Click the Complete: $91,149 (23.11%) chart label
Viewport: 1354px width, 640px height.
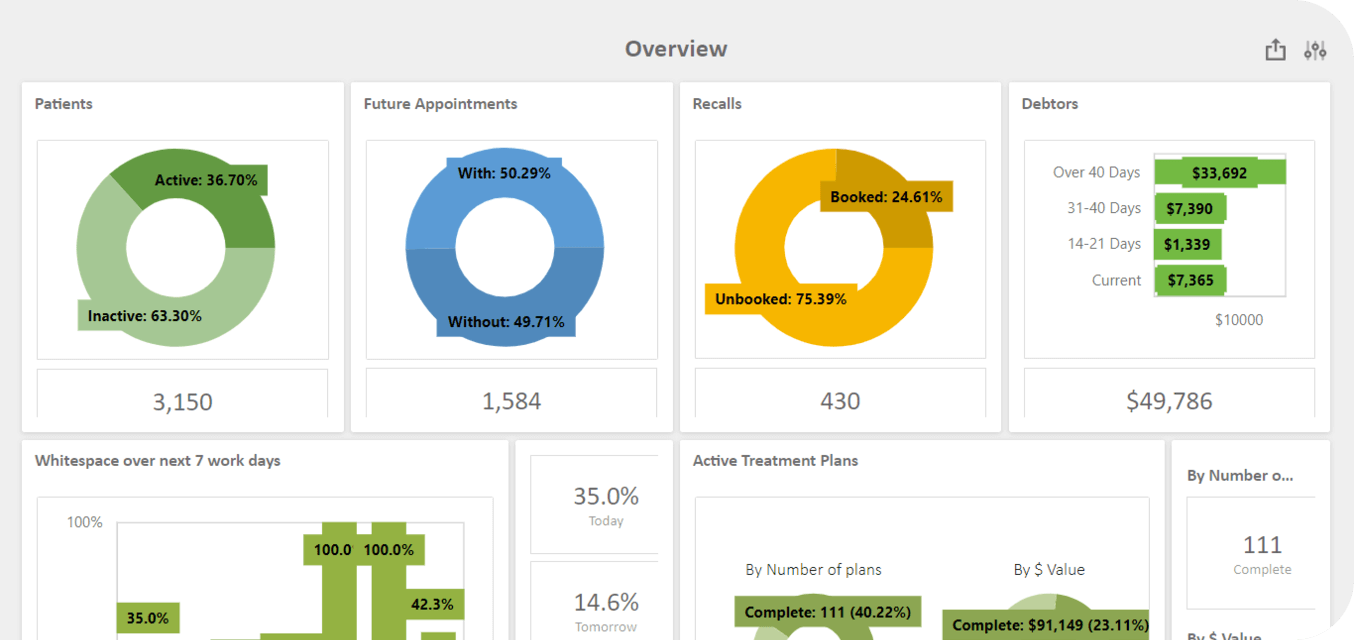(1046, 625)
